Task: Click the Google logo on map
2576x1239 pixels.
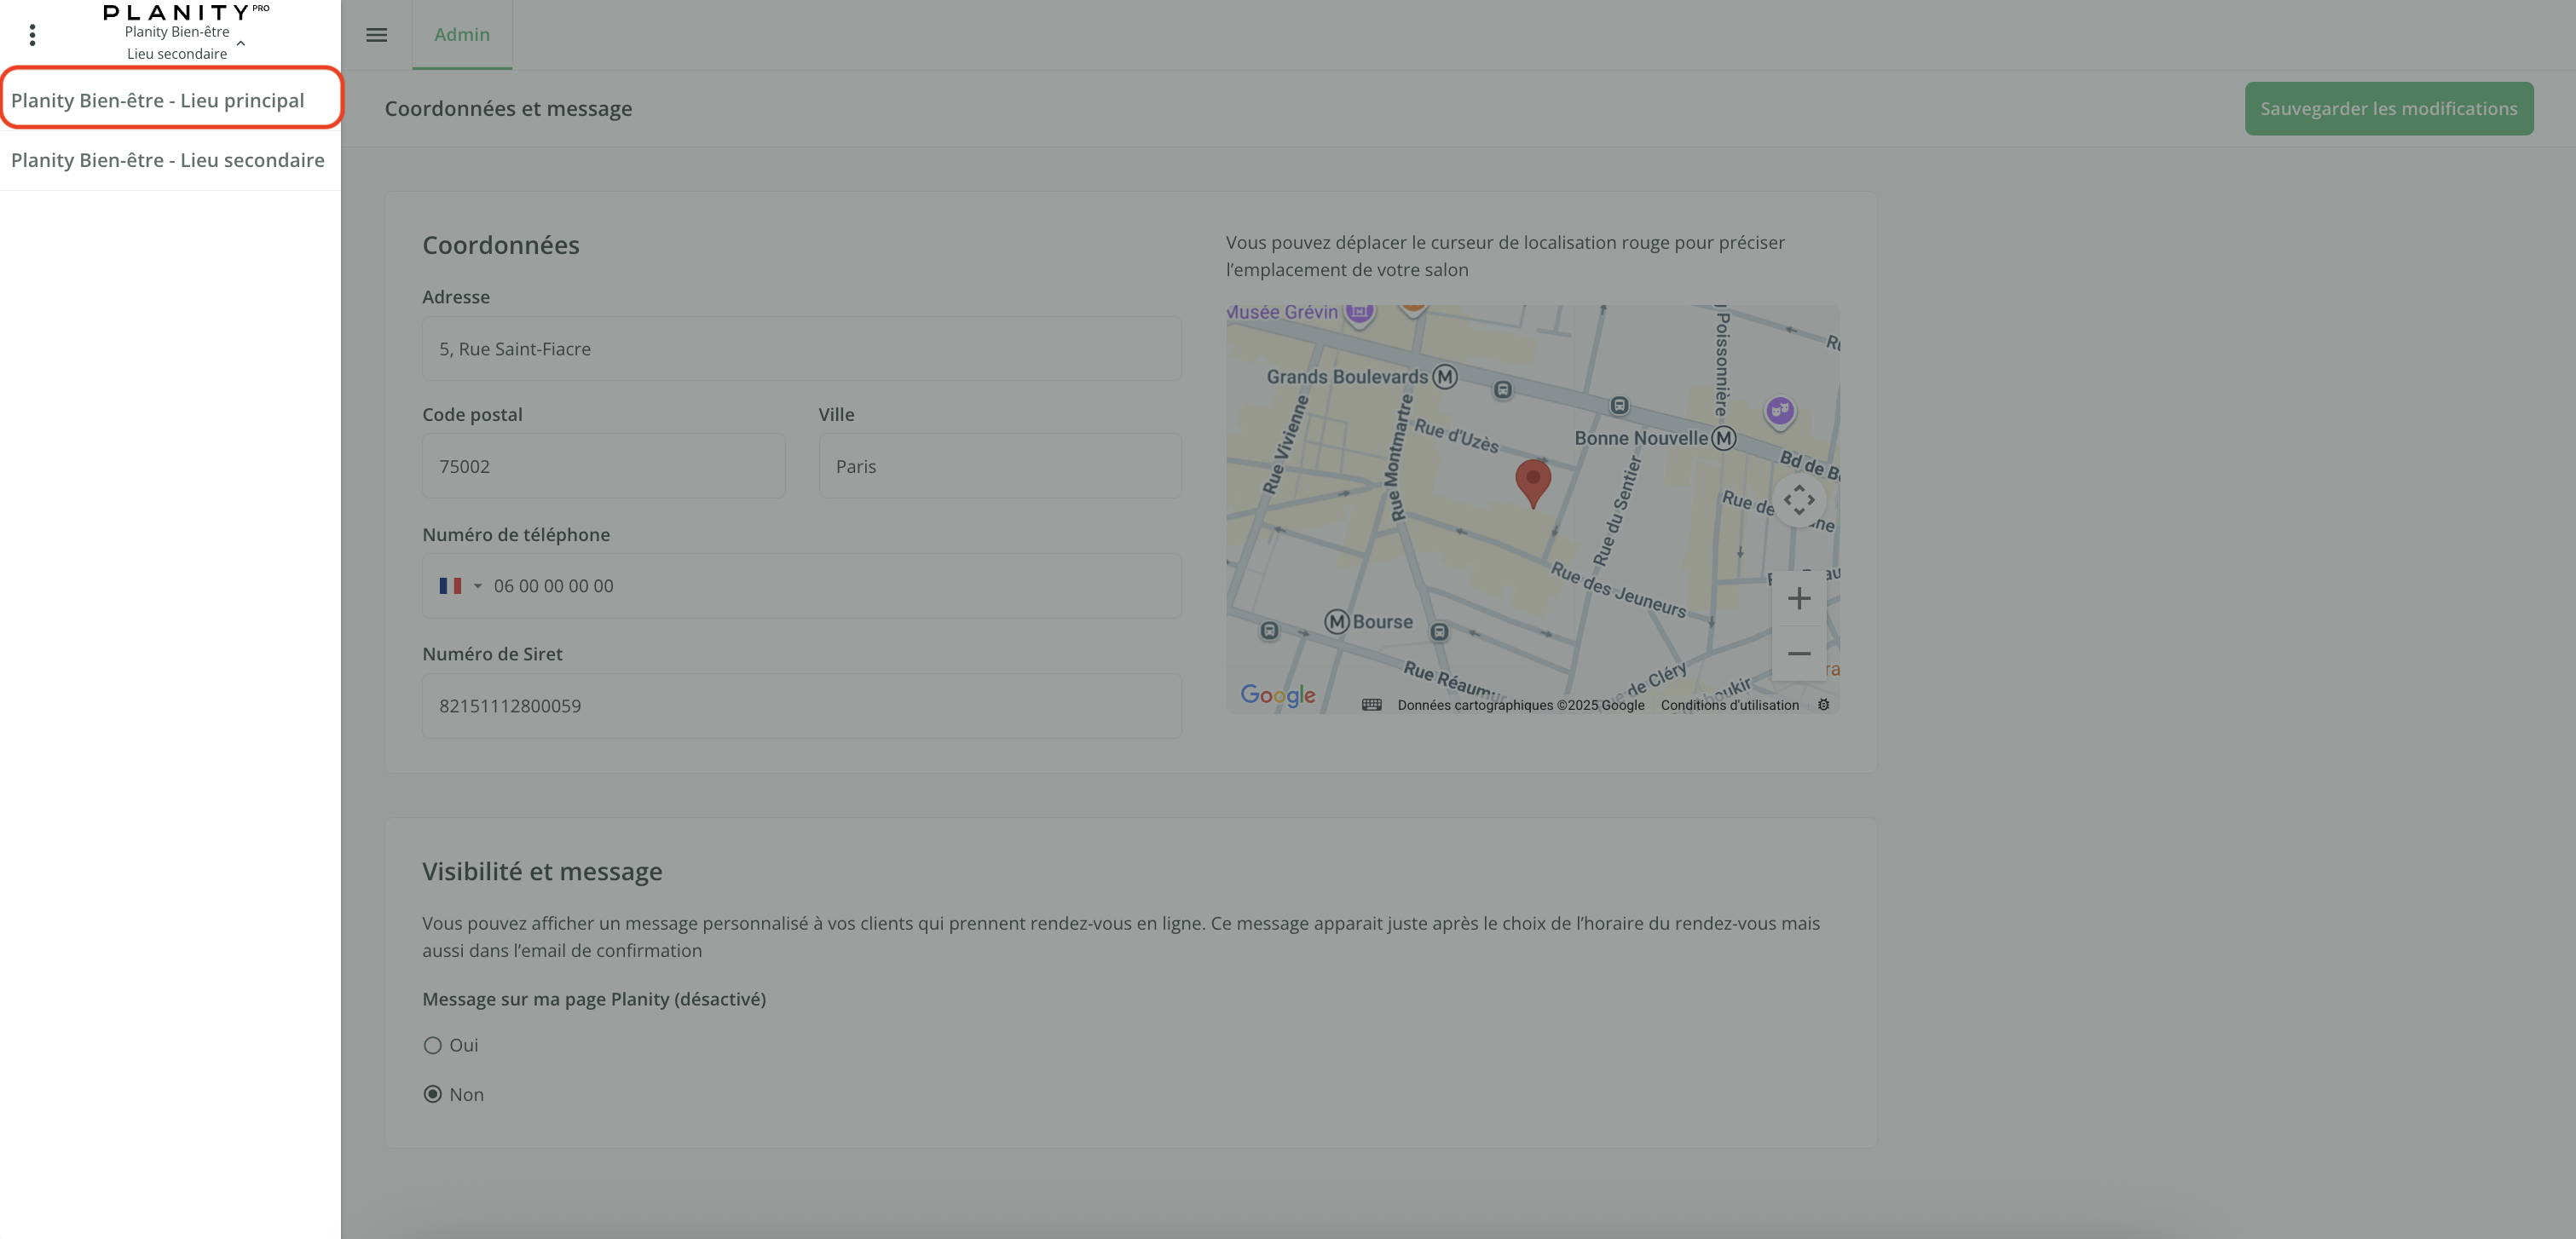Action: pos(1277,695)
